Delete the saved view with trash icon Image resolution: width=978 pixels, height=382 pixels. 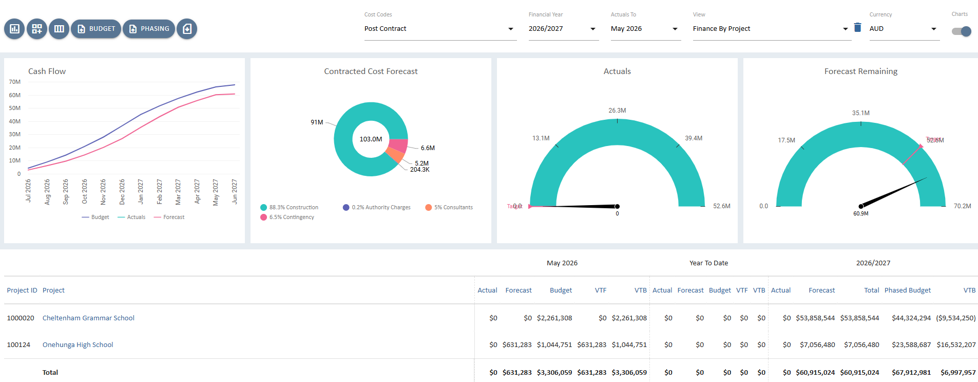pyautogui.click(x=858, y=28)
